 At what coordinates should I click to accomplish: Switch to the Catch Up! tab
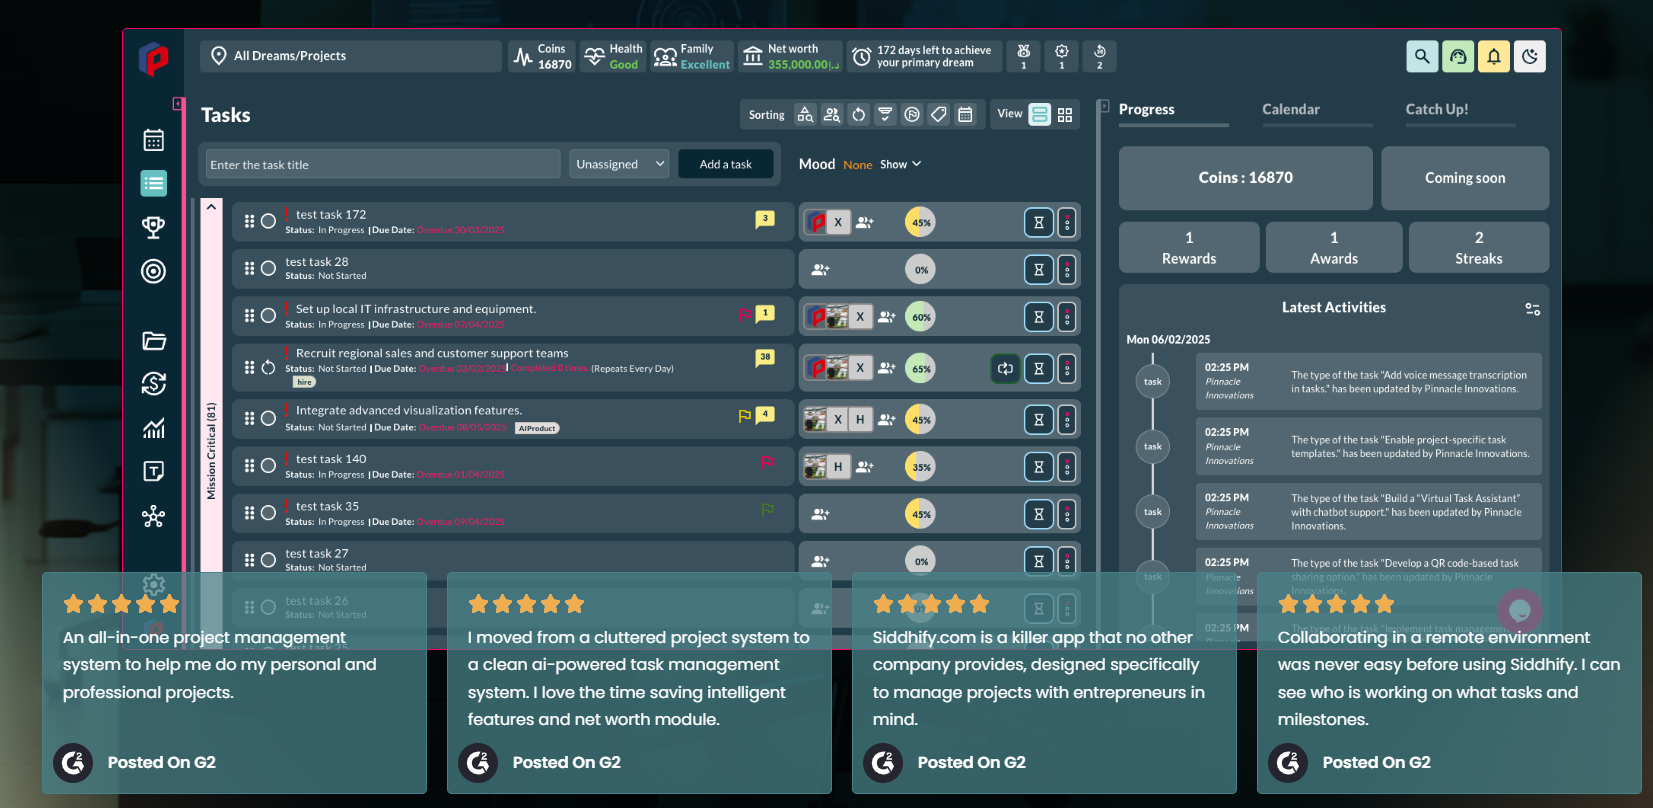1437,110
